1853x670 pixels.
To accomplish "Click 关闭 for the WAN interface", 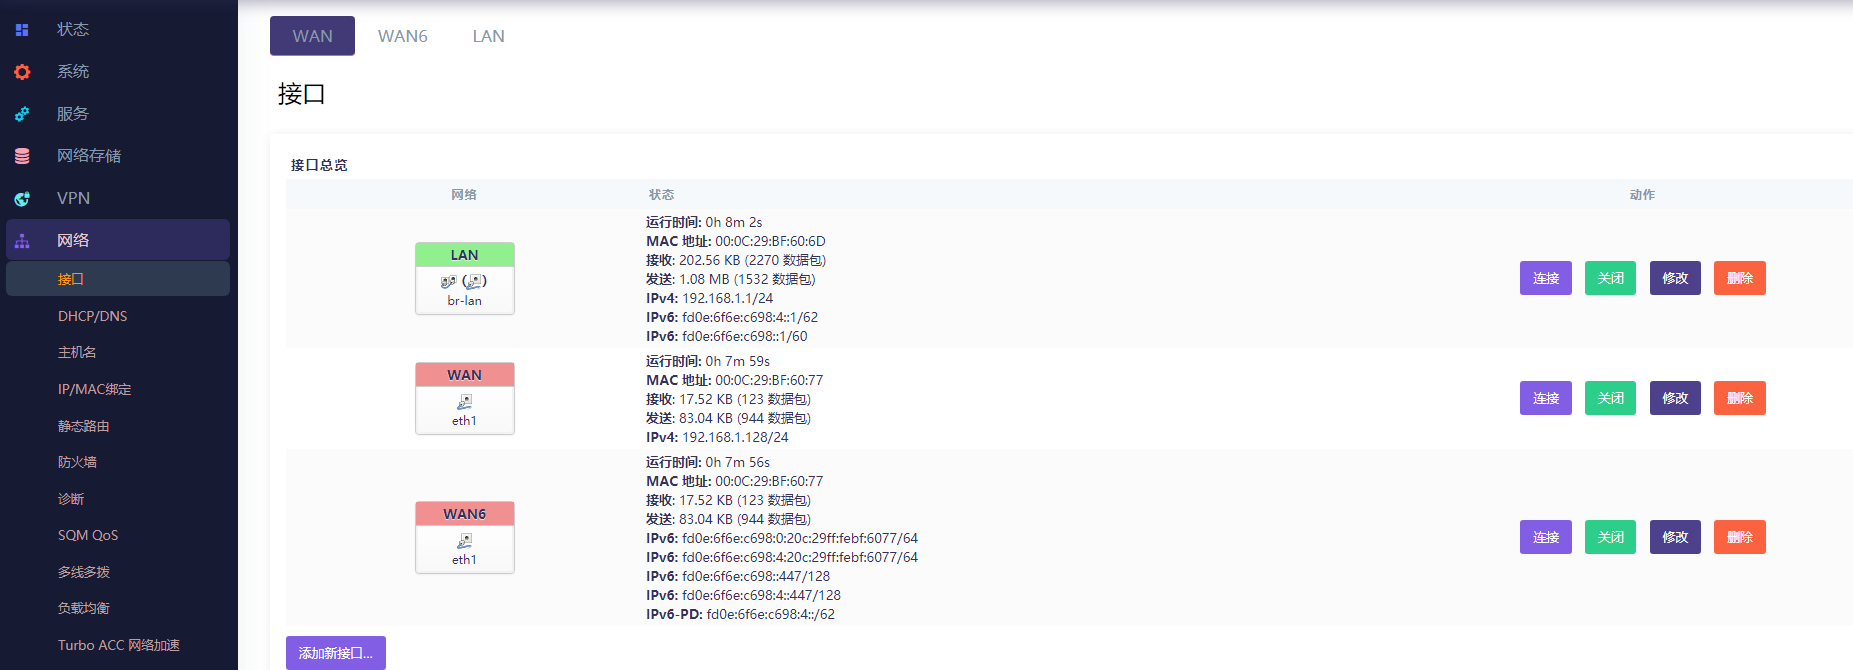I will [x=1610, y=398].
